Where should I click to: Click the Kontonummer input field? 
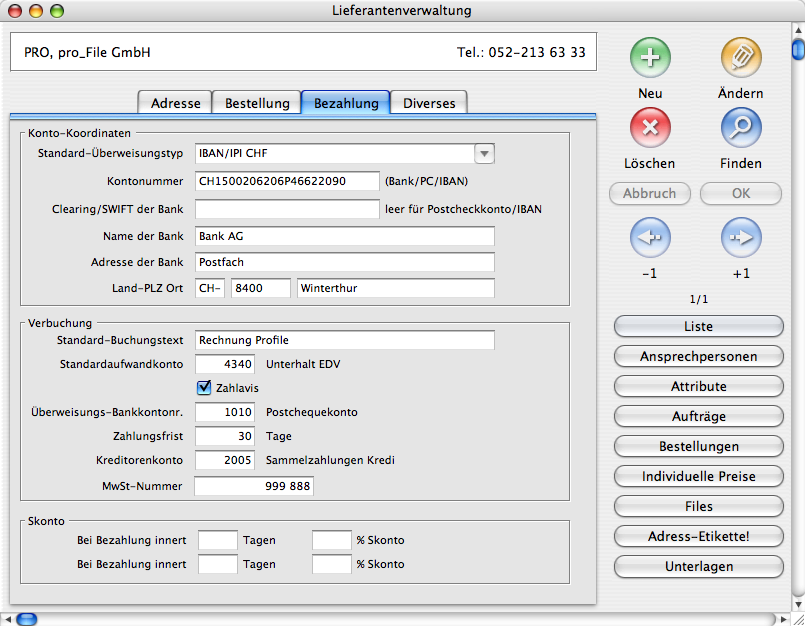287,181
